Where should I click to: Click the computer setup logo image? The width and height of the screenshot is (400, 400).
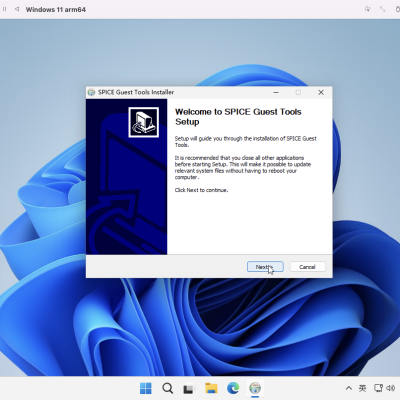click(x=144, y=122)
